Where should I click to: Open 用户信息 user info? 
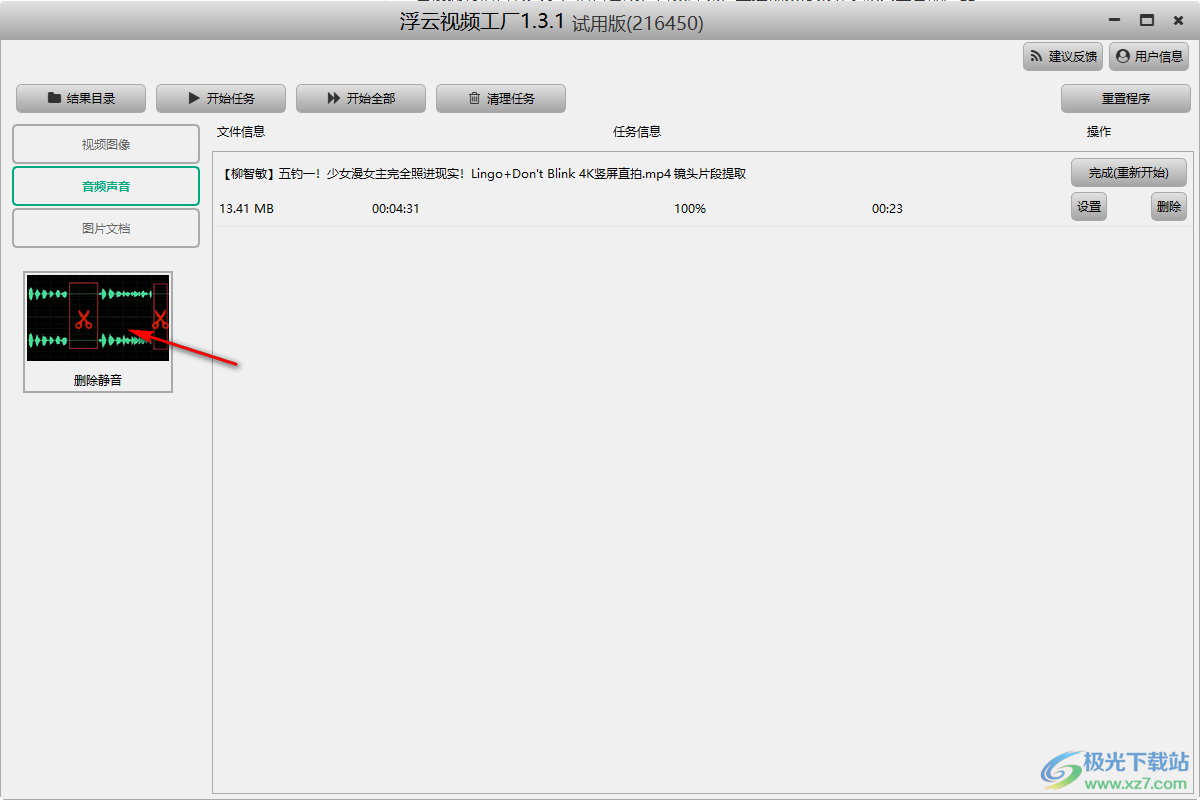click(x=1149, y=57)
